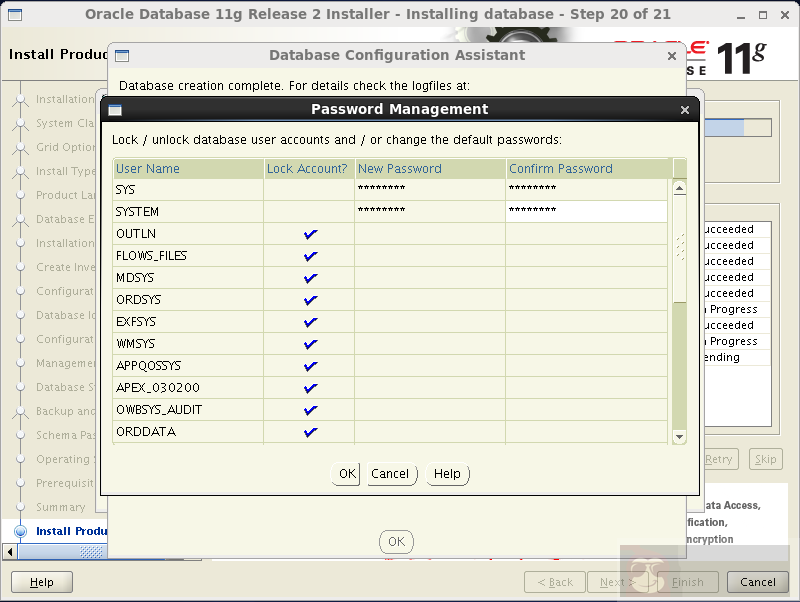Click the Database Configuration Assistant window icon

(x=122, y=55)
